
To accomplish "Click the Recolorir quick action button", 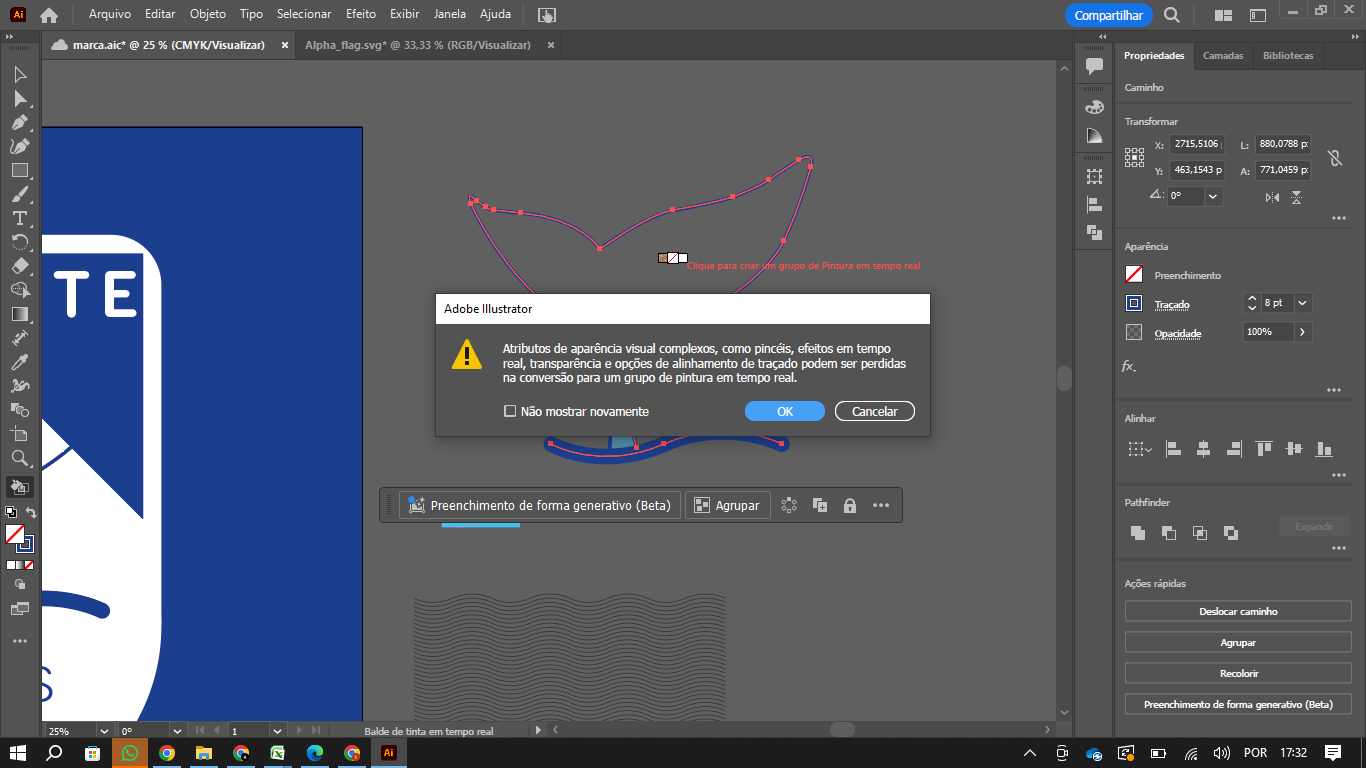I will [1238, 673].
